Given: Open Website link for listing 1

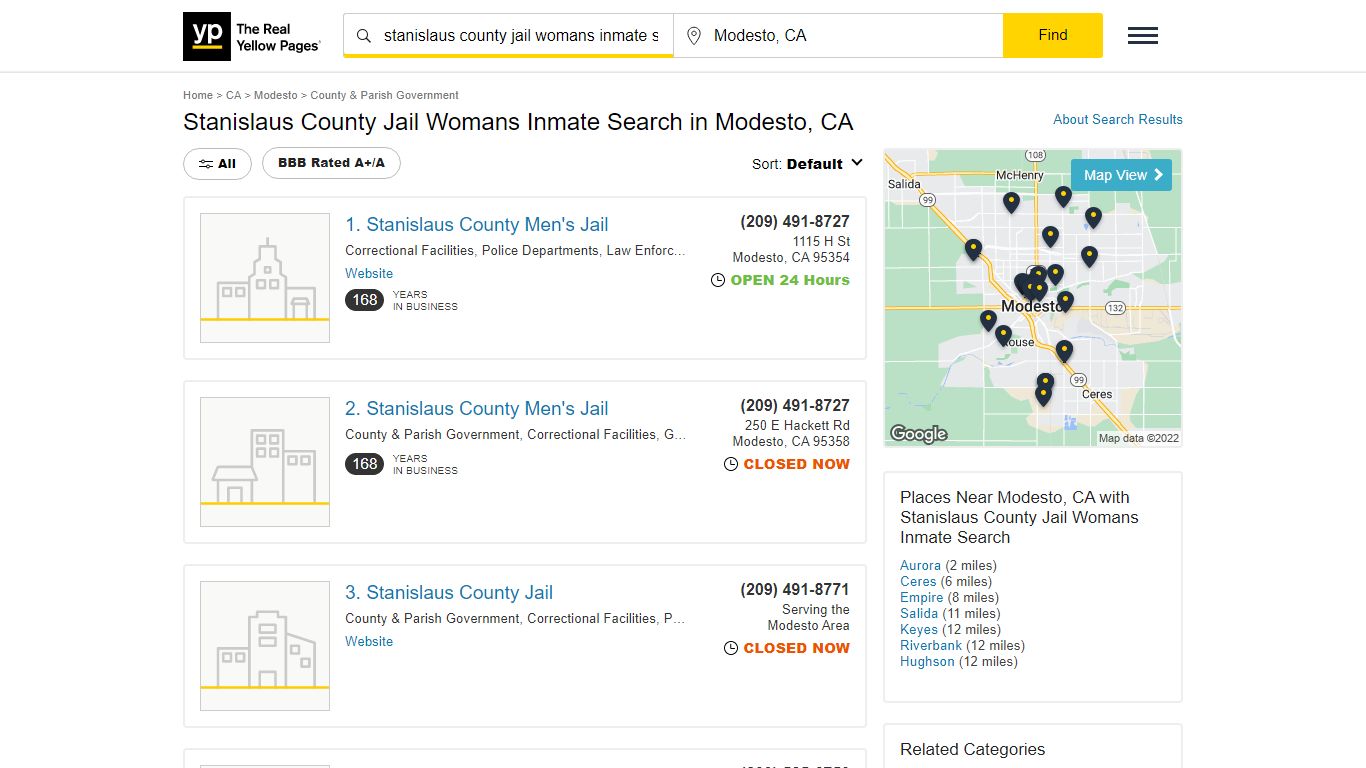Looking at the screenshot, I should [369, 273].
